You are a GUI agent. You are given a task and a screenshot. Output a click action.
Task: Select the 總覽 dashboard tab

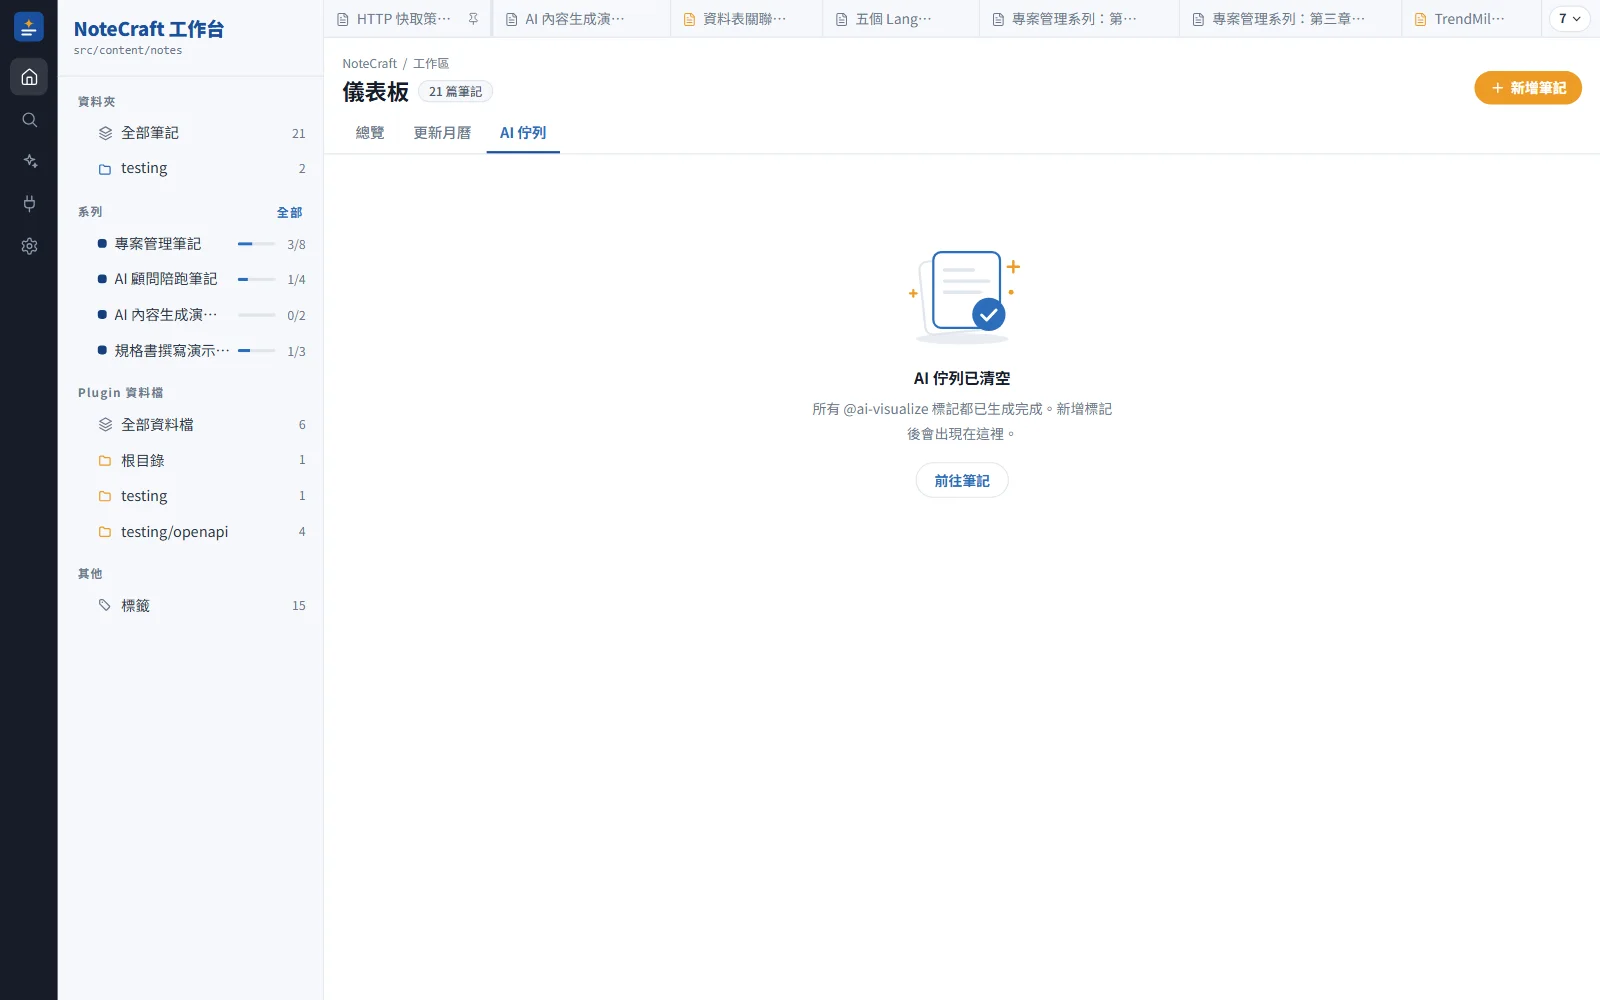pyautogui.click(x=370, y=133)
